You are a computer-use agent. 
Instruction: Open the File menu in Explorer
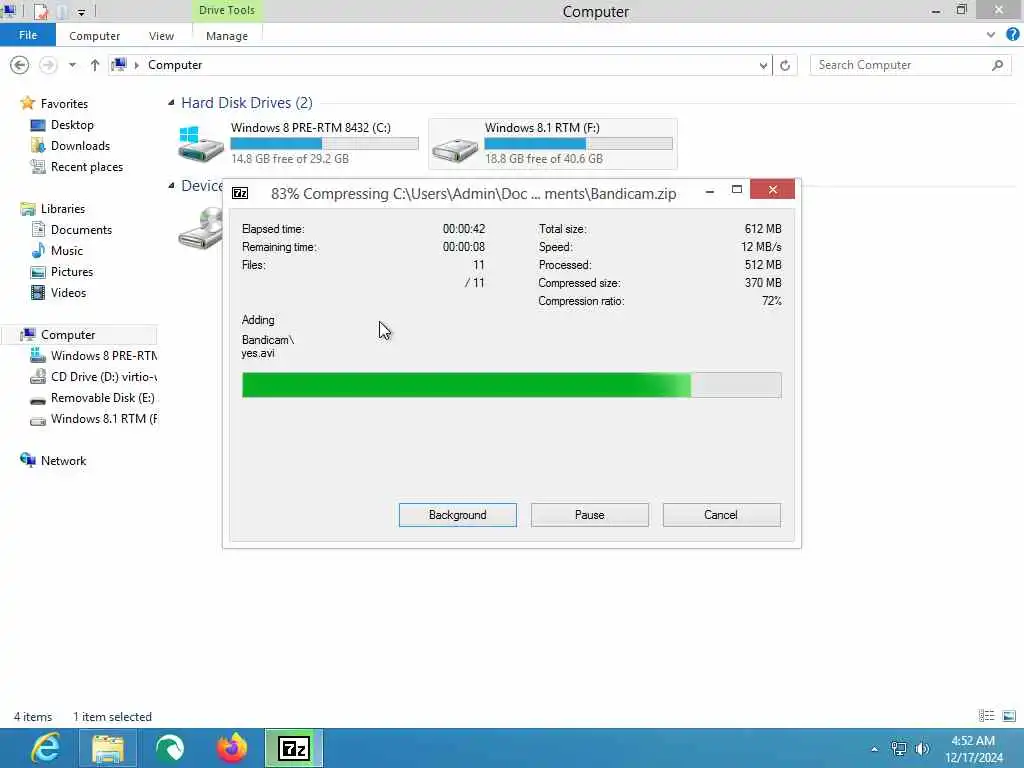tap(27, 35)
